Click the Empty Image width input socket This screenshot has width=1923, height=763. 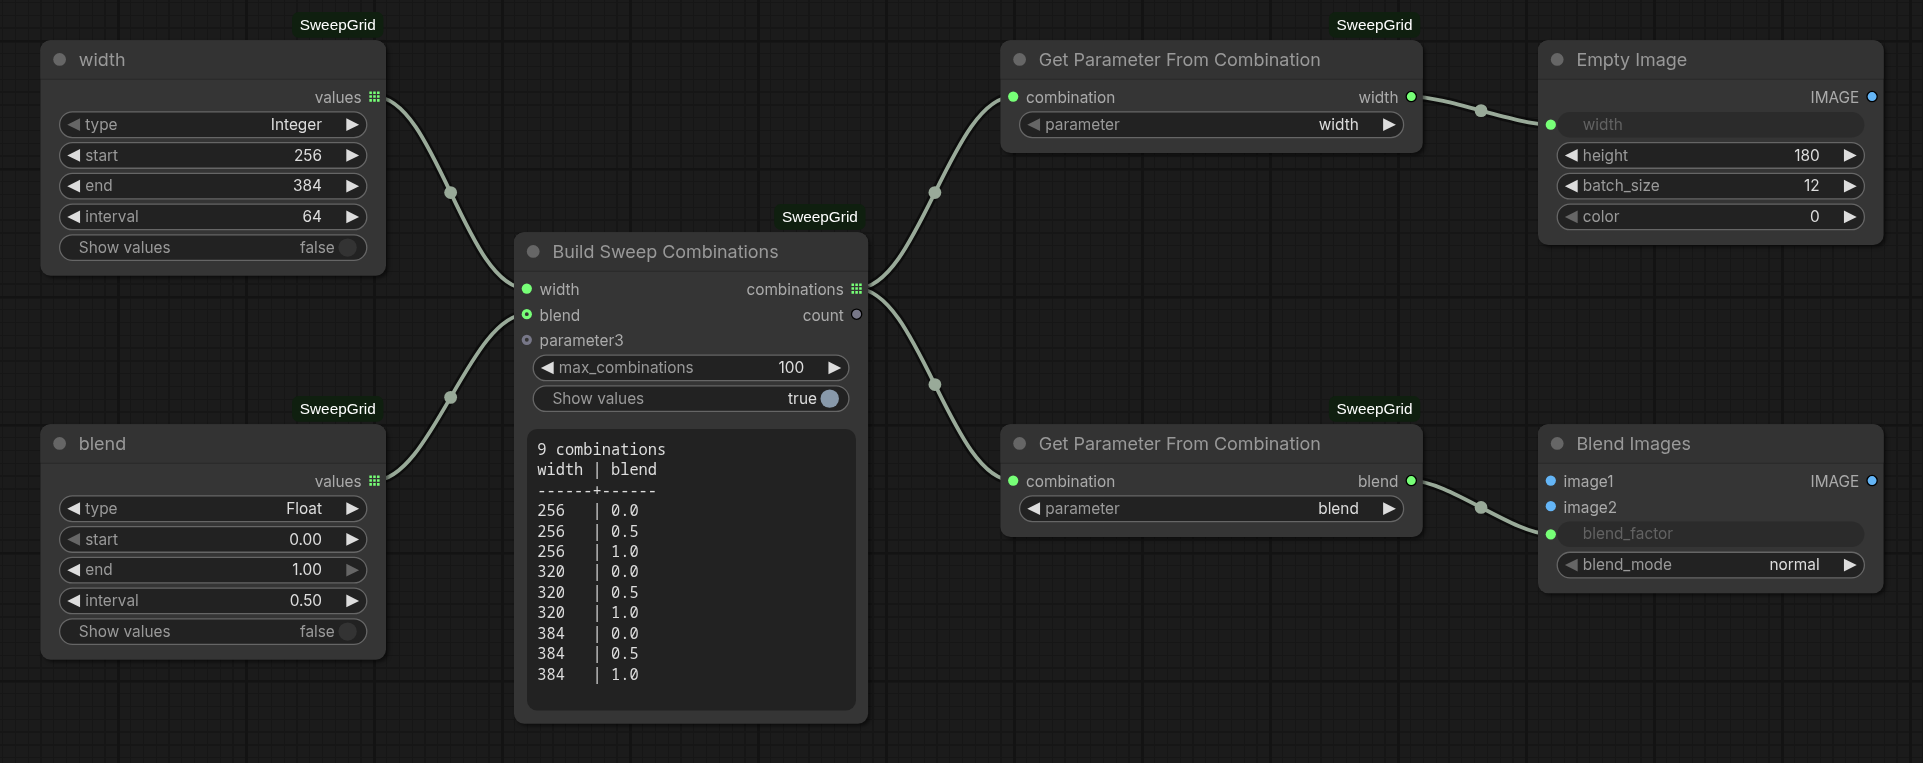click(x=1551, y=125)
